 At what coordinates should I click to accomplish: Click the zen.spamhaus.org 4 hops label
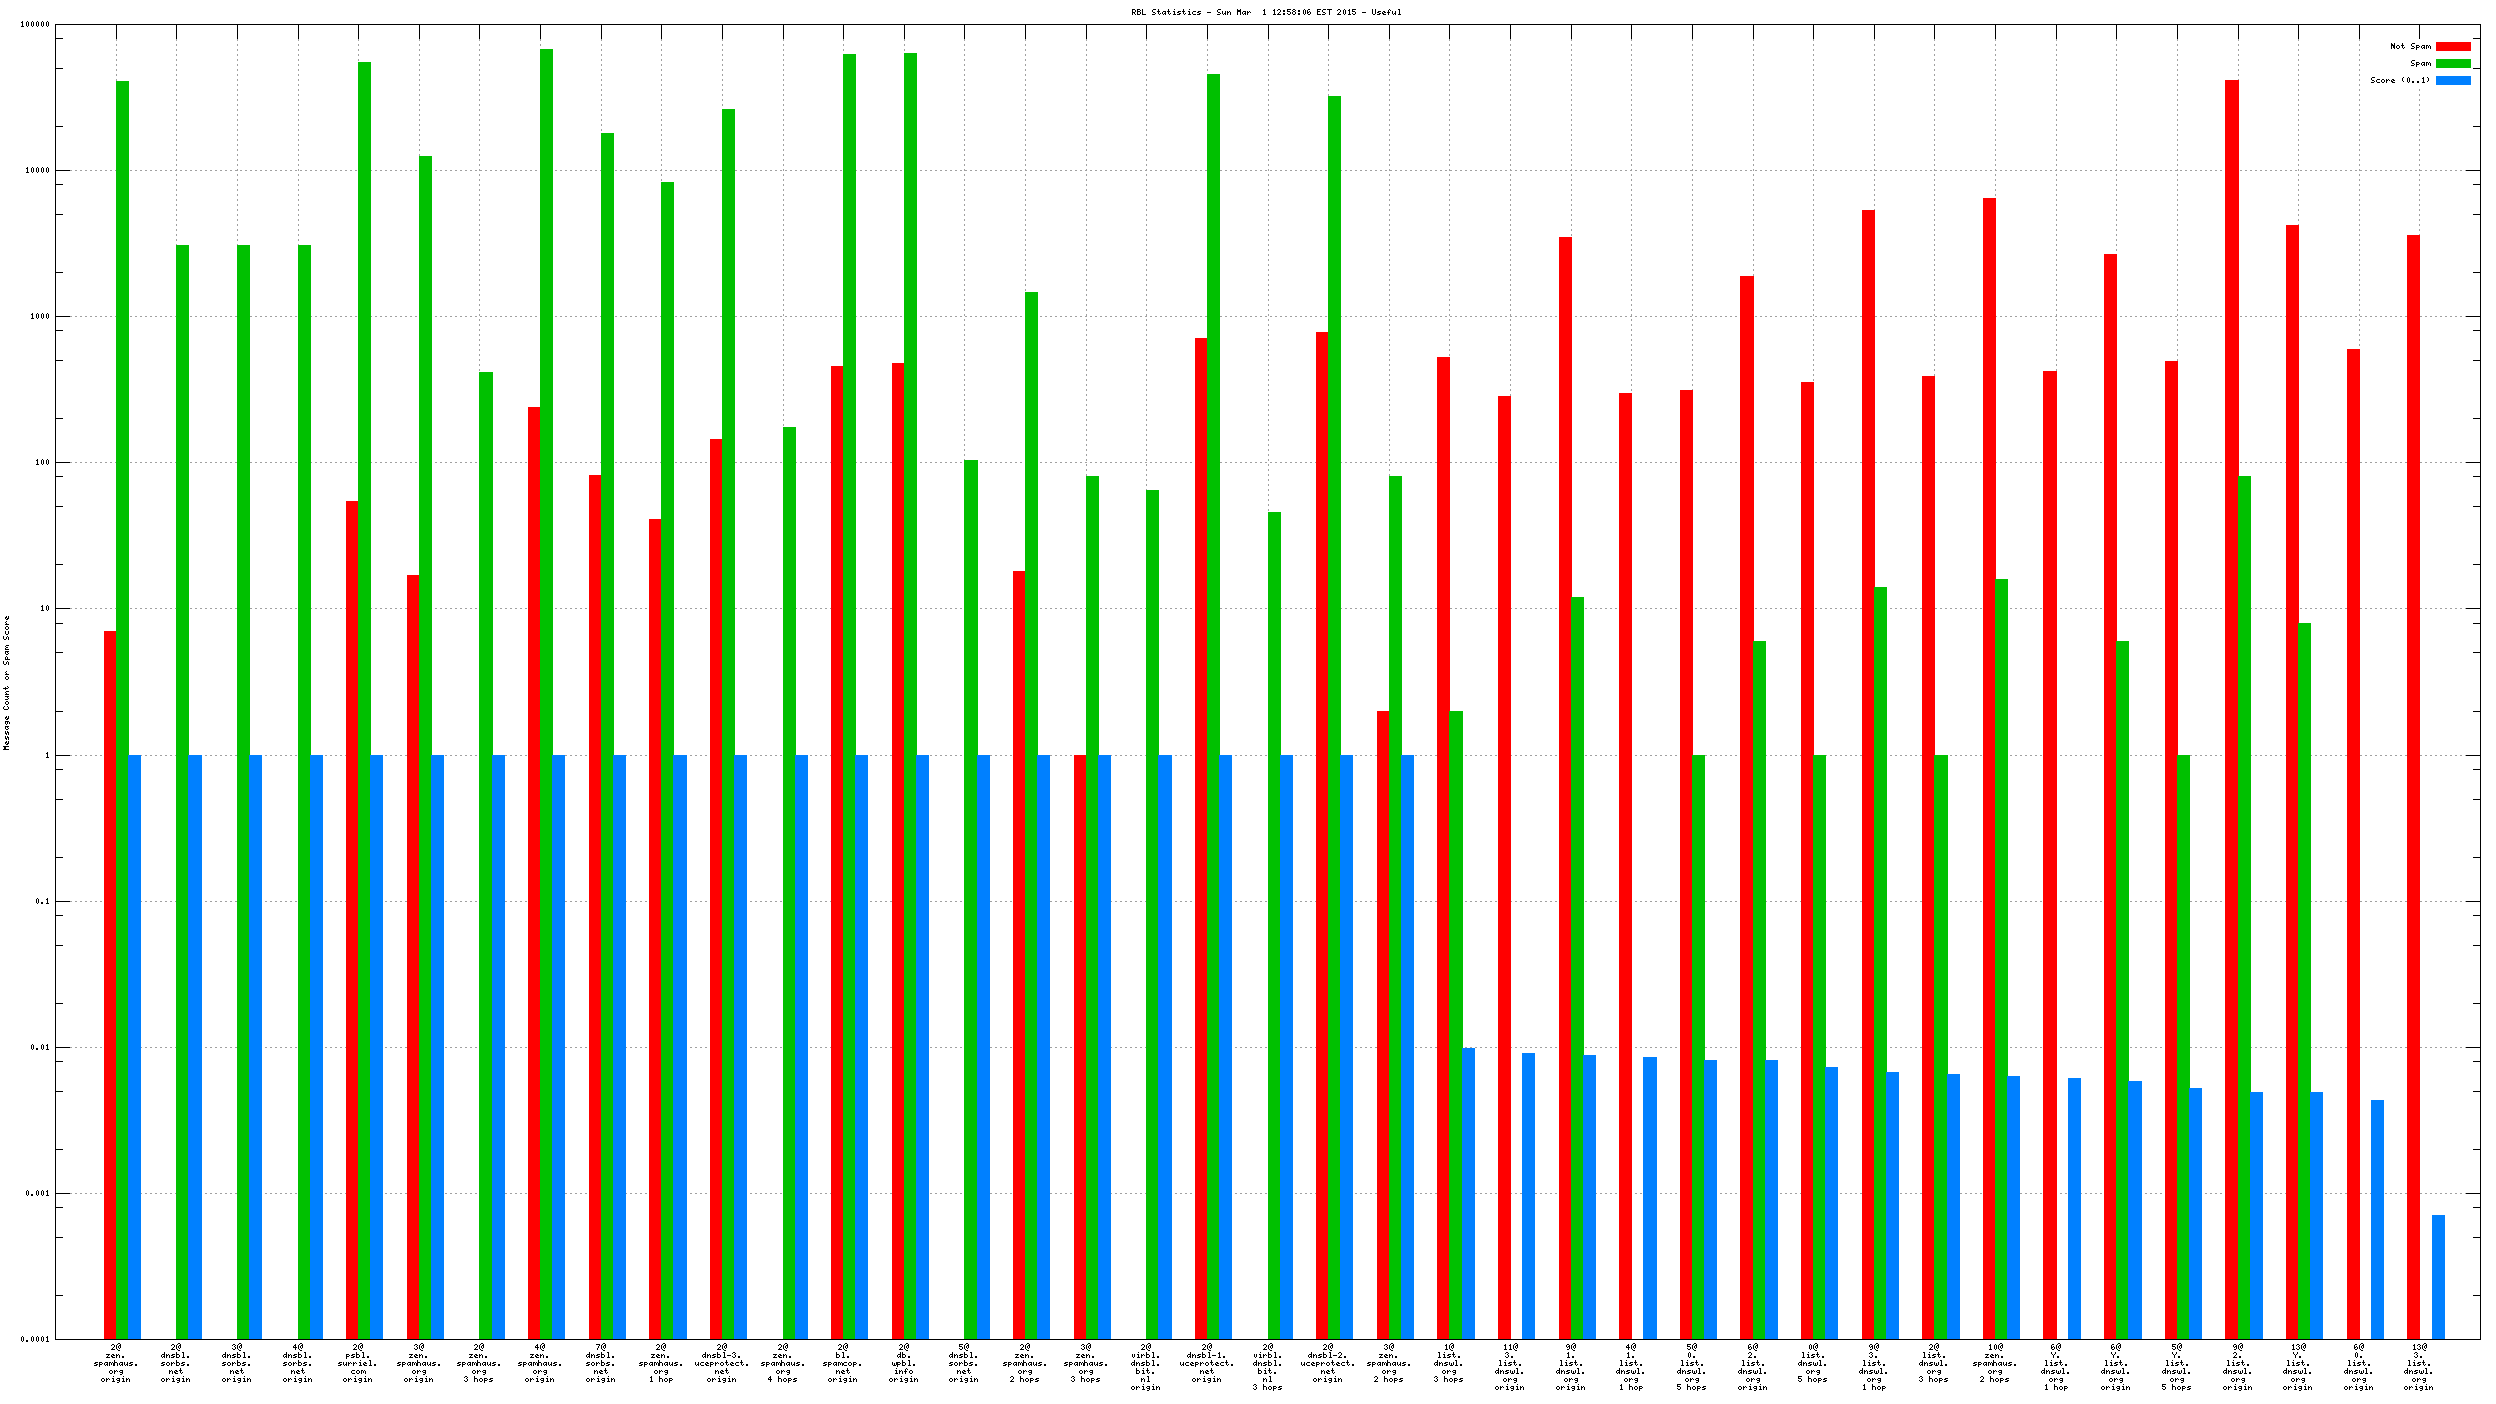tap(783, 1364)
